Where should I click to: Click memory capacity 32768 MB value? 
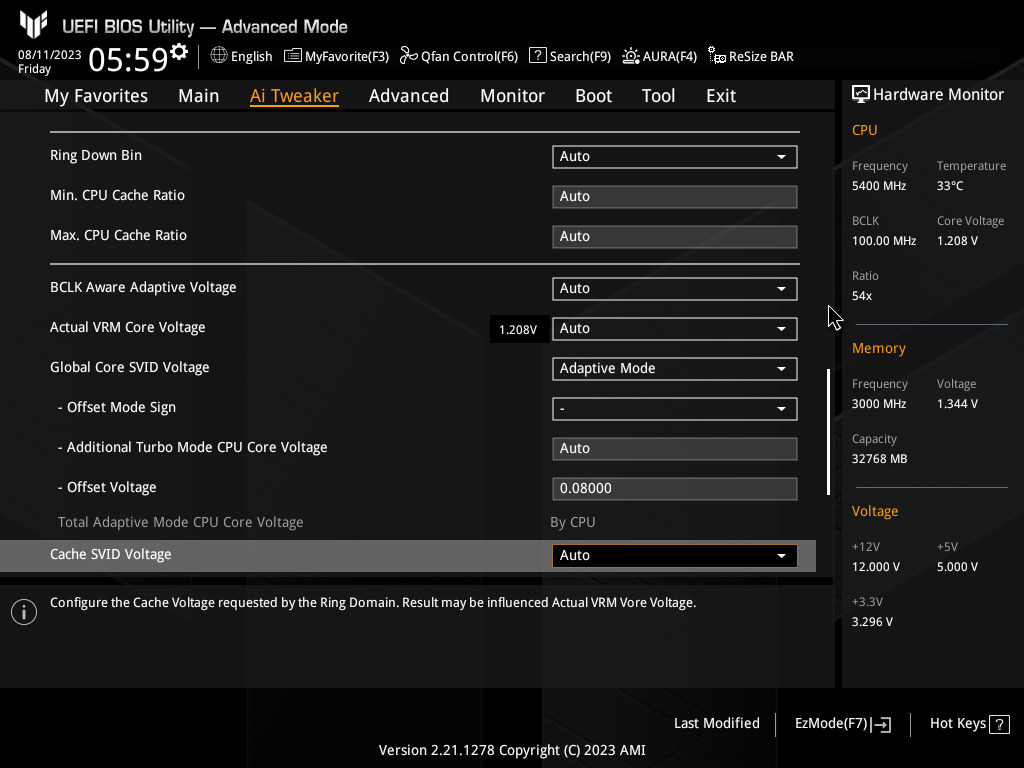879,459
